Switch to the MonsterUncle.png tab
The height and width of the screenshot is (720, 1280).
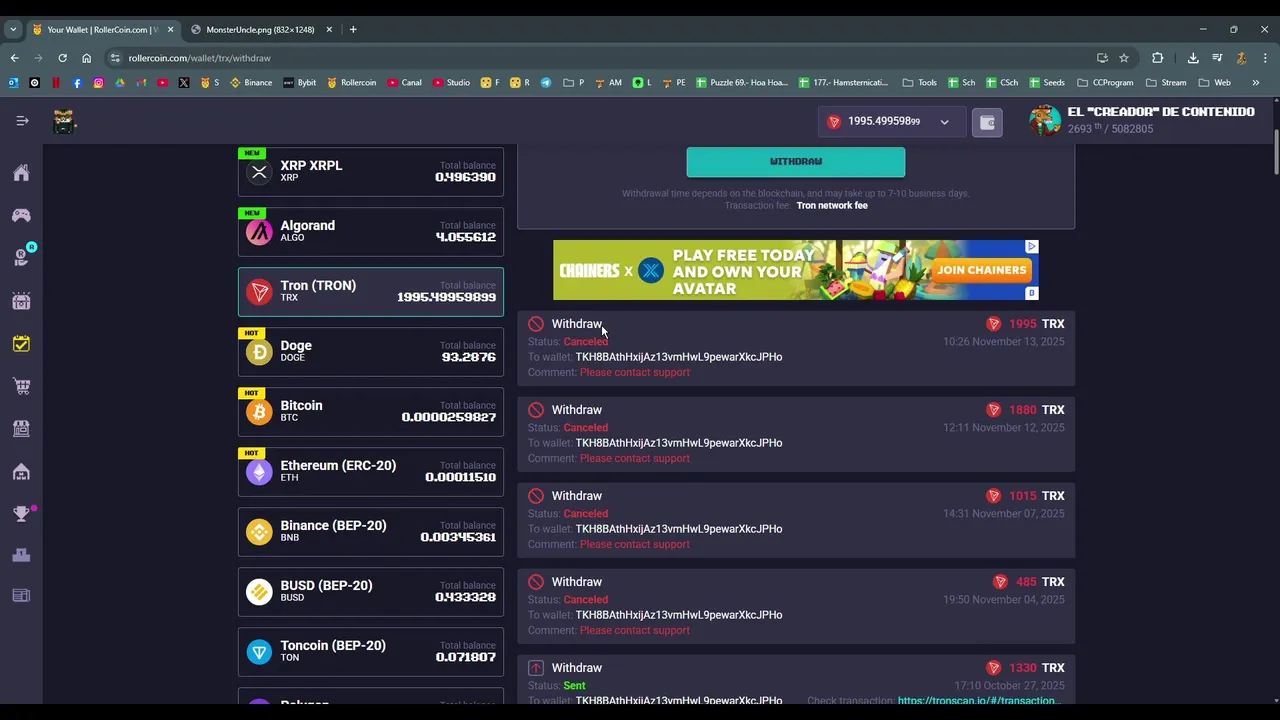(x=260, y=29)
